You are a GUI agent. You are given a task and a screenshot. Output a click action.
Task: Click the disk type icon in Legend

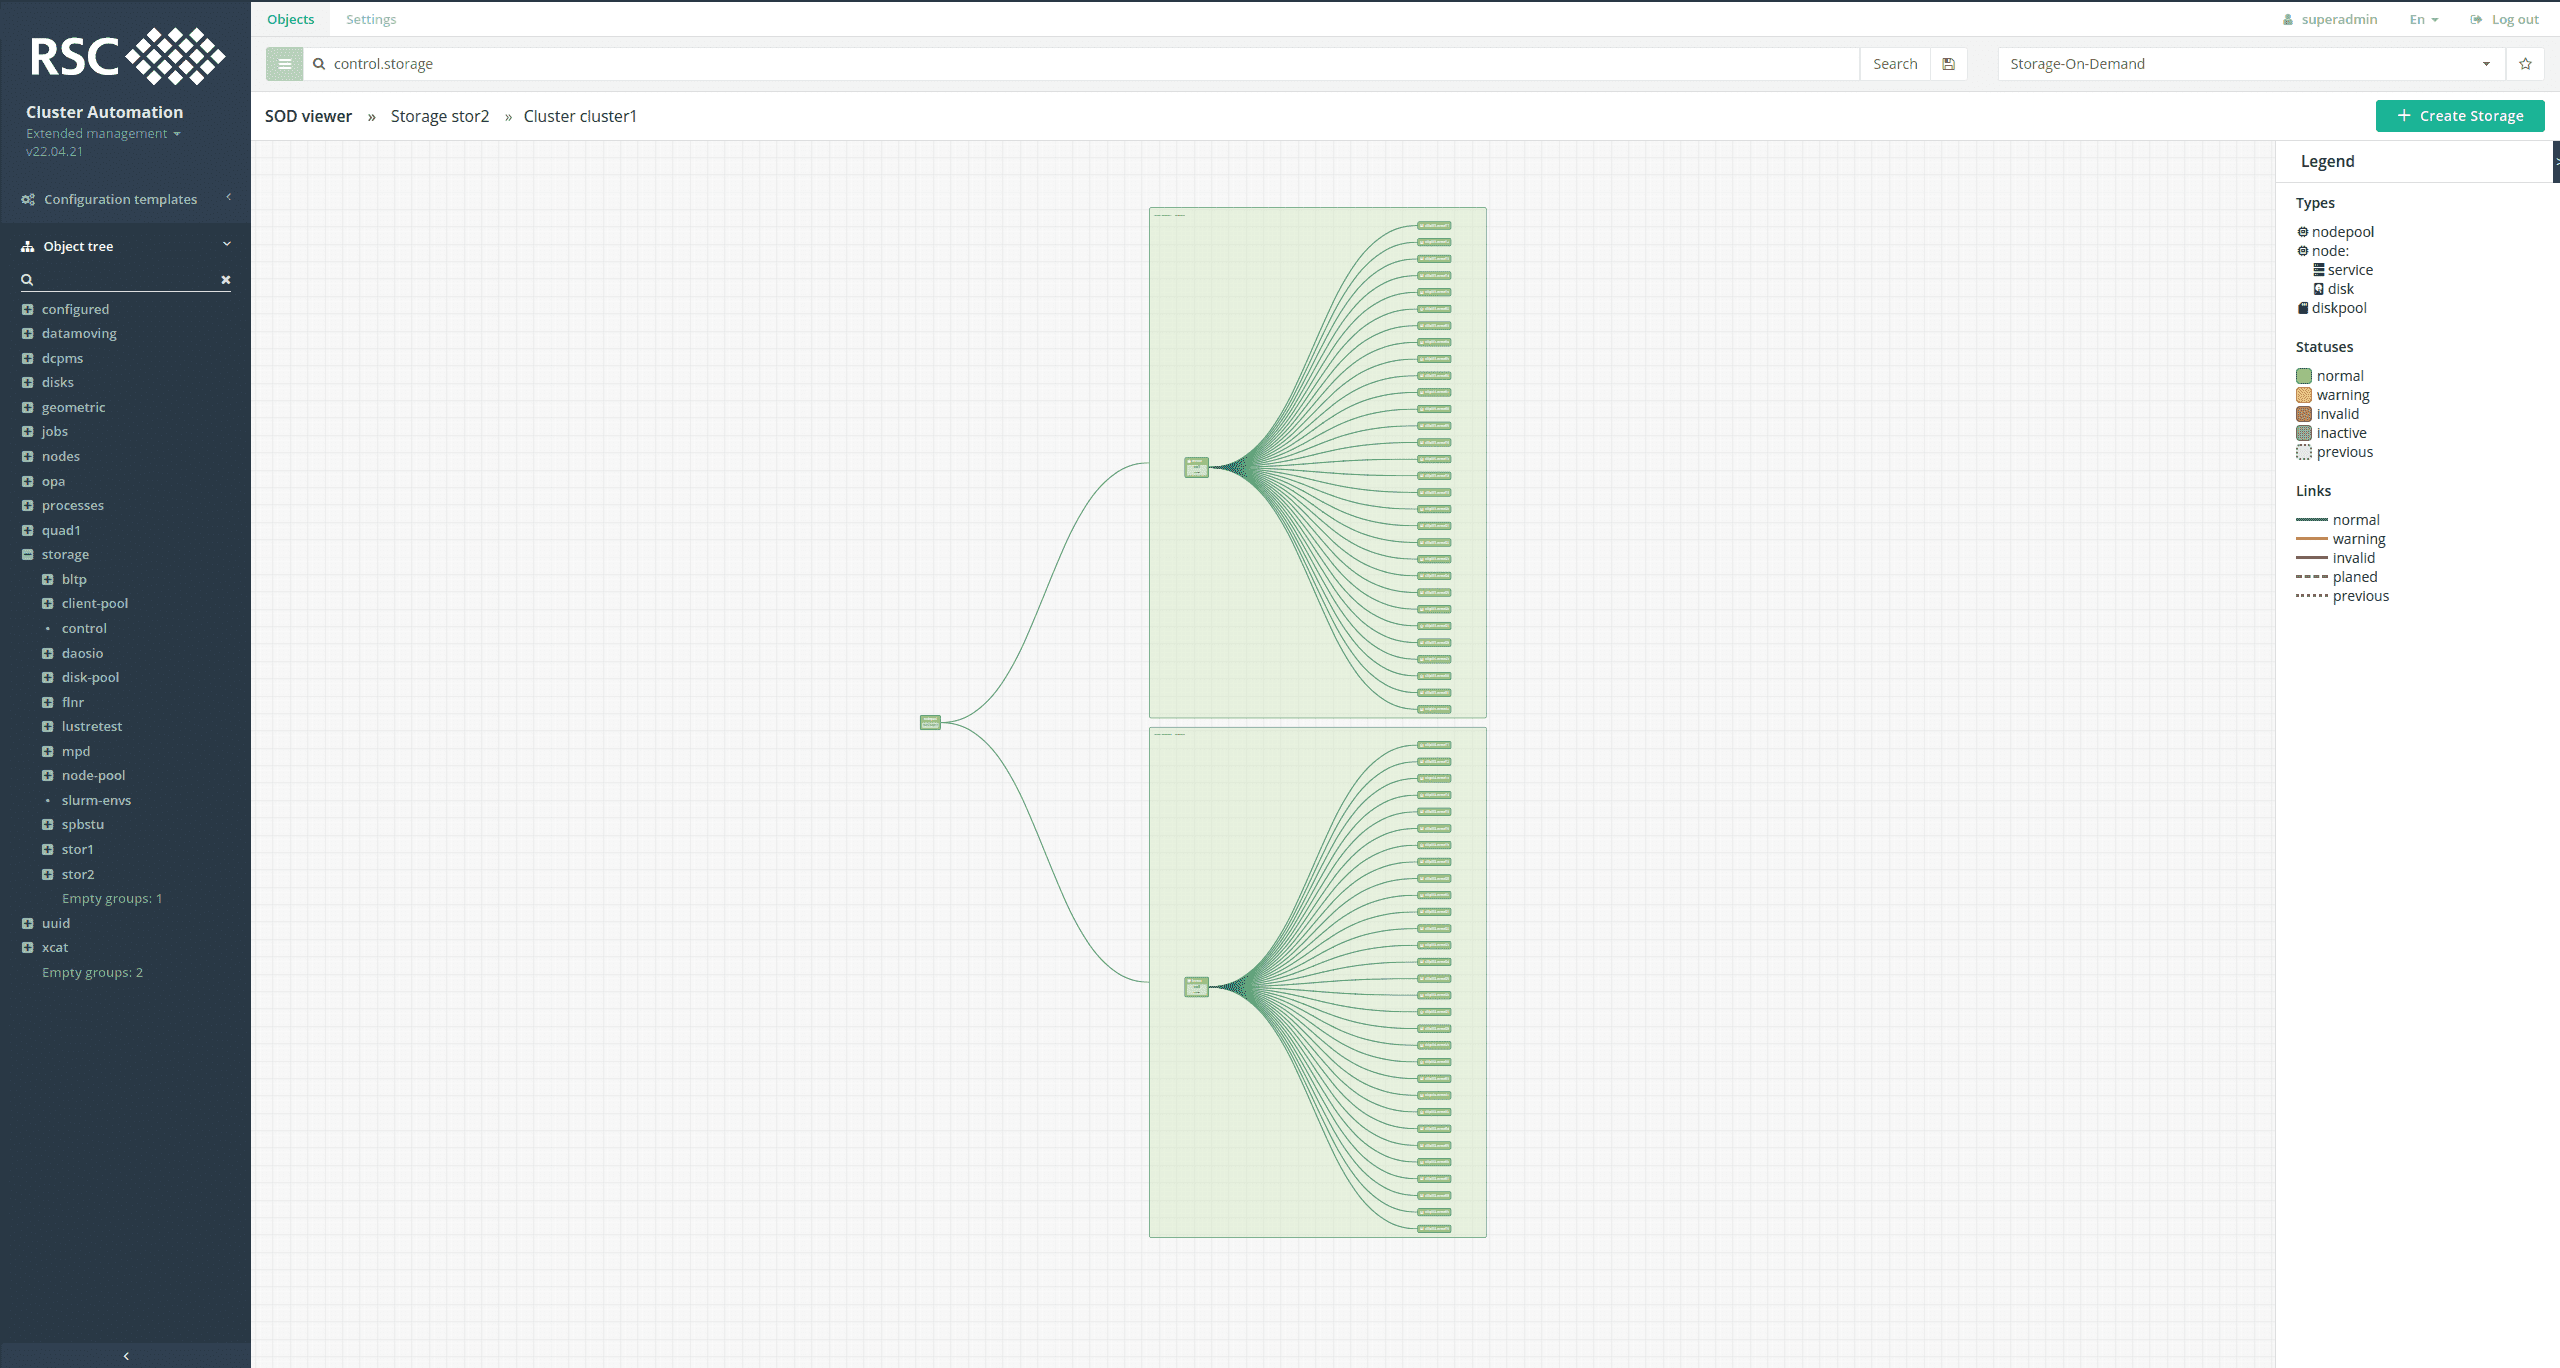2320,289
